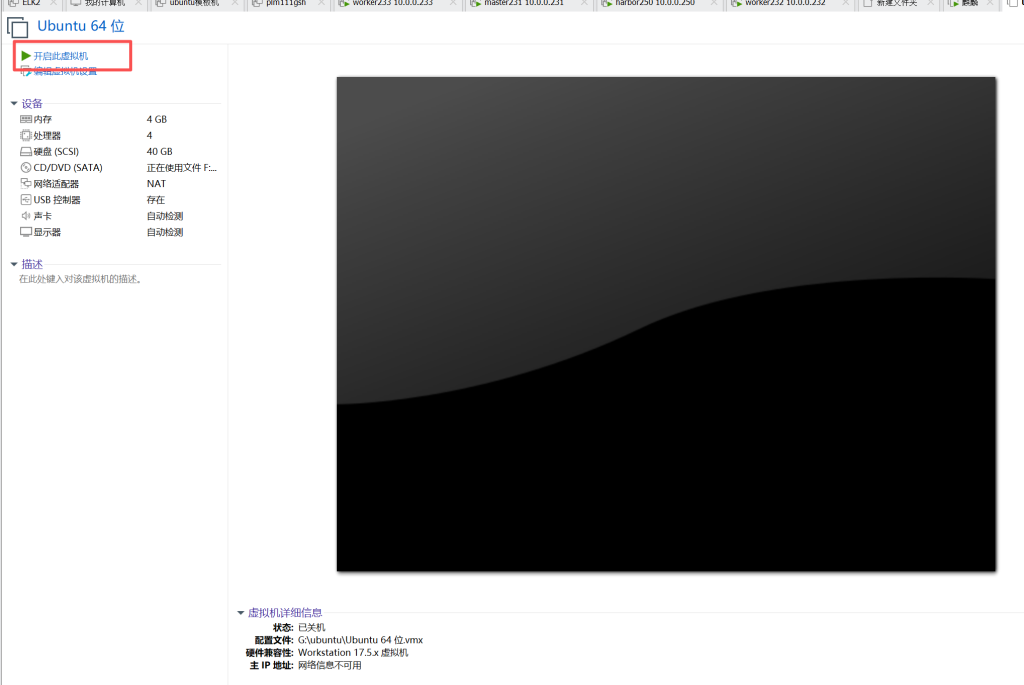Click the display (显示器) monitor icon
The image size is (1024, 685).
pos(26,232)
